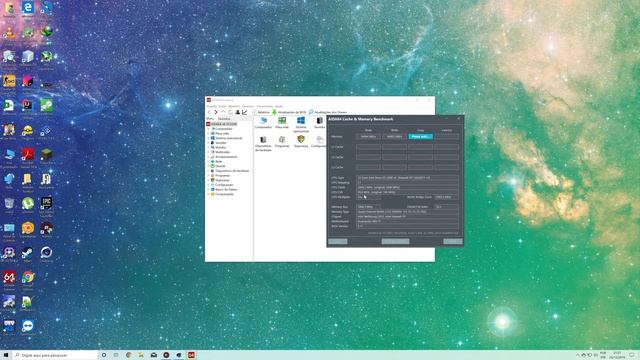Expand the Placa mãe tree node arrow

point(209,133)
